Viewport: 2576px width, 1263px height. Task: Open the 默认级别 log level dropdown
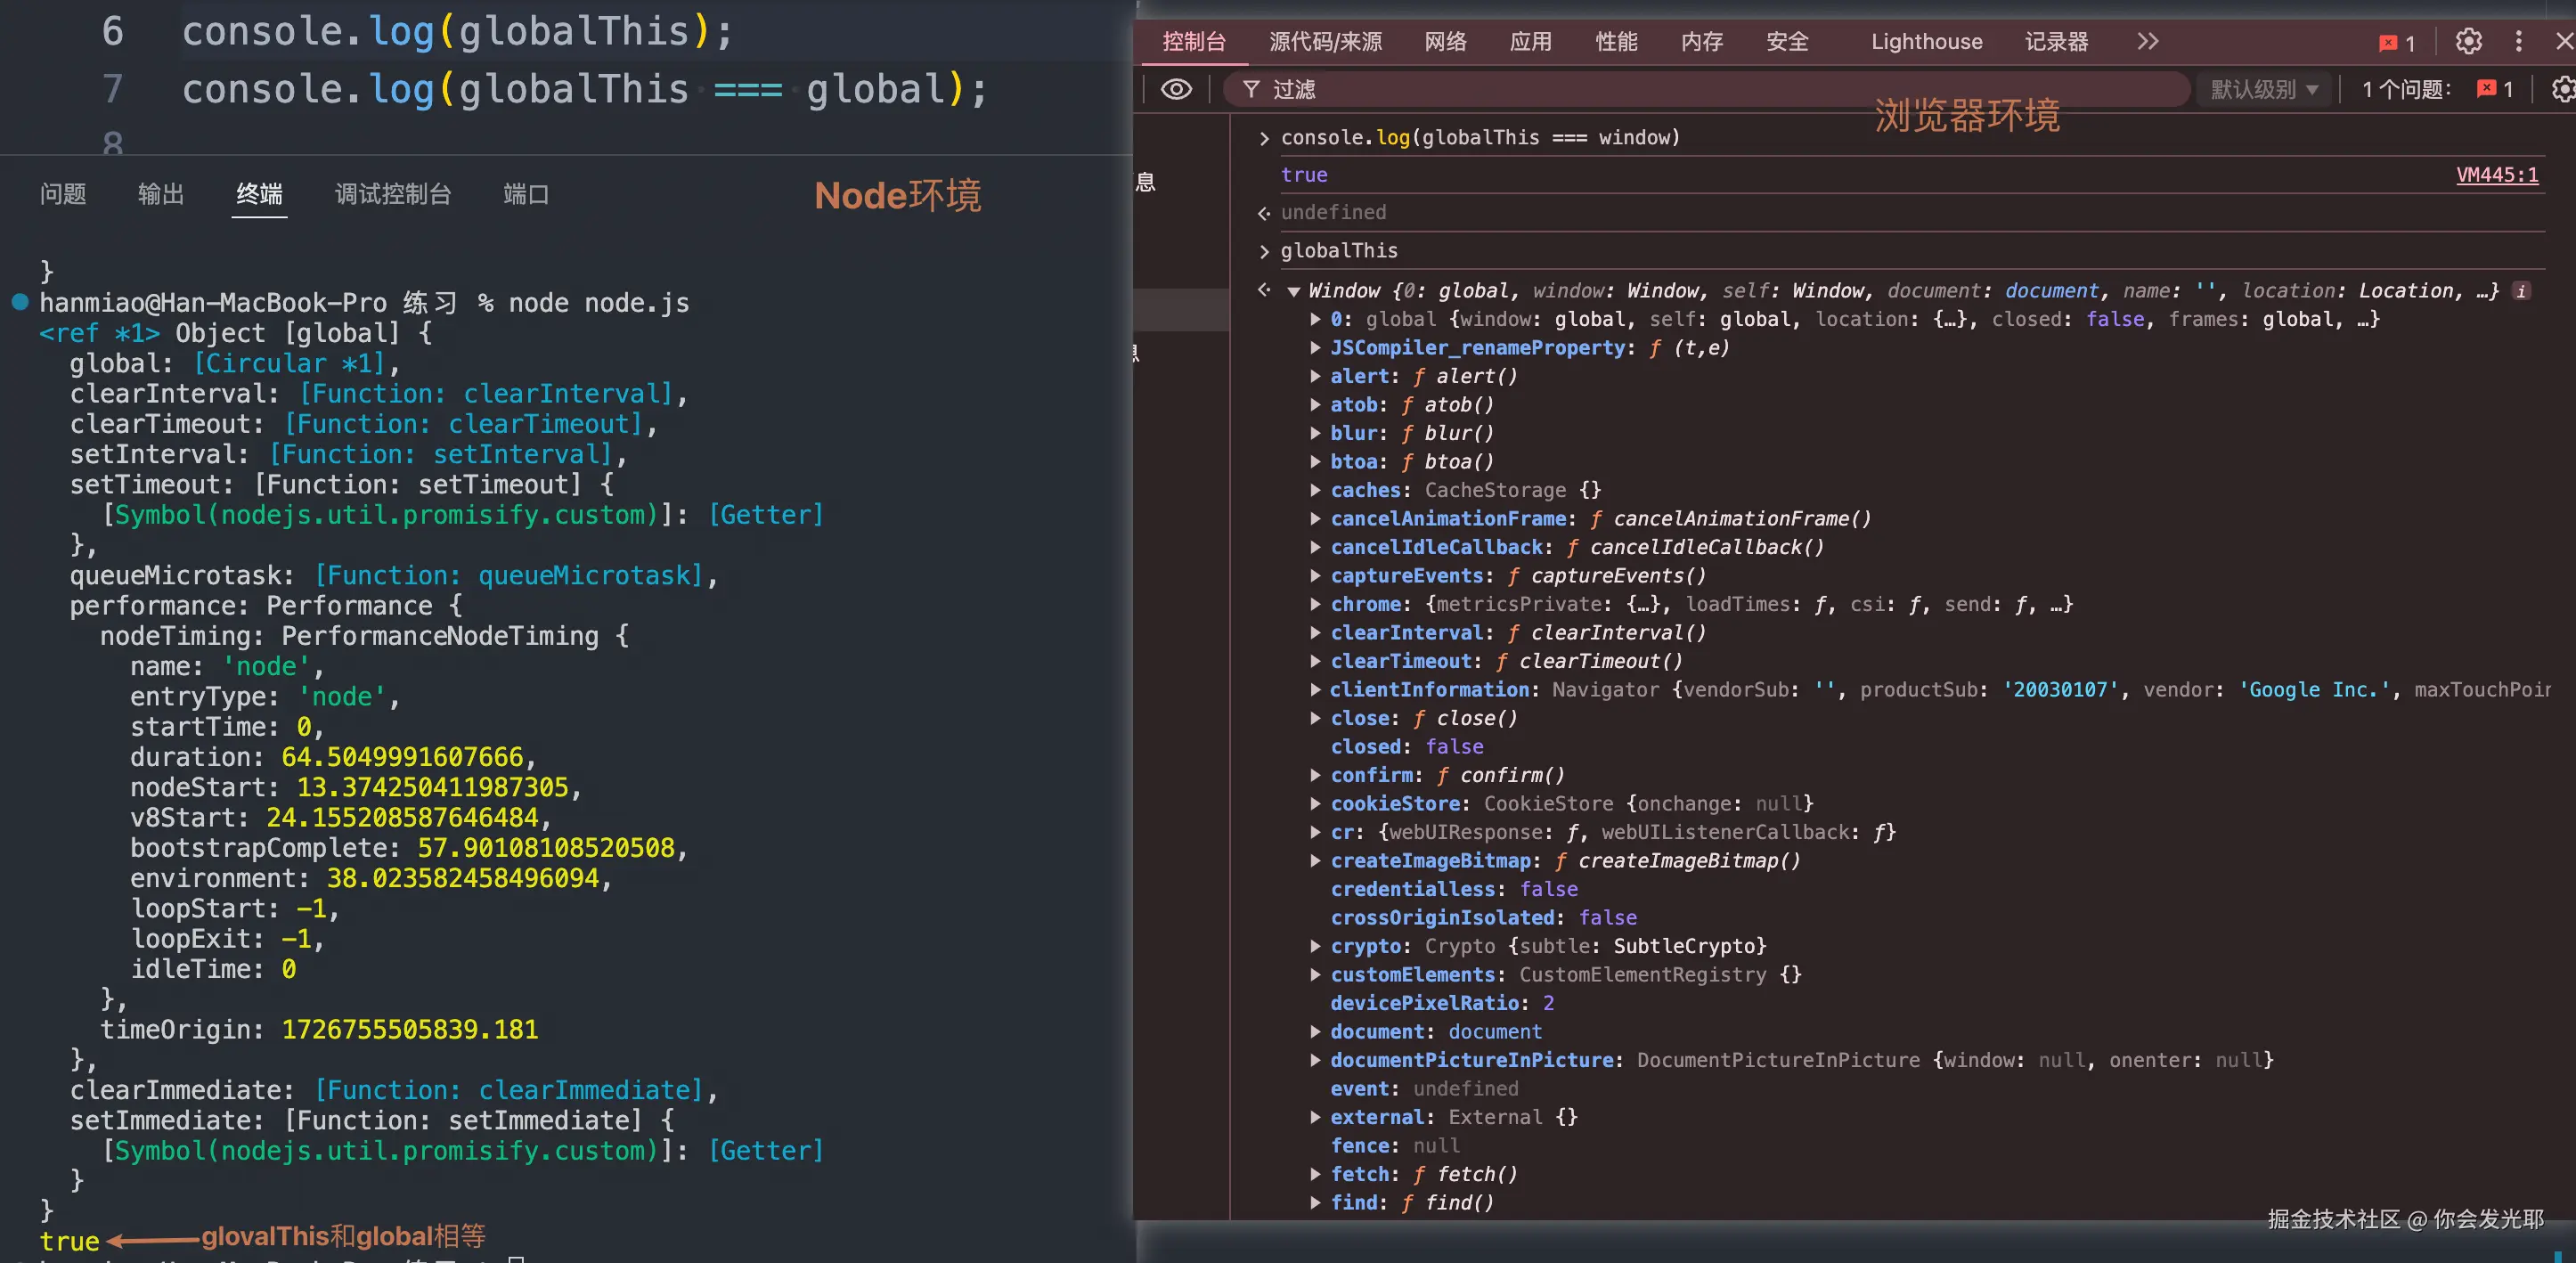(x=2263, y=89)
